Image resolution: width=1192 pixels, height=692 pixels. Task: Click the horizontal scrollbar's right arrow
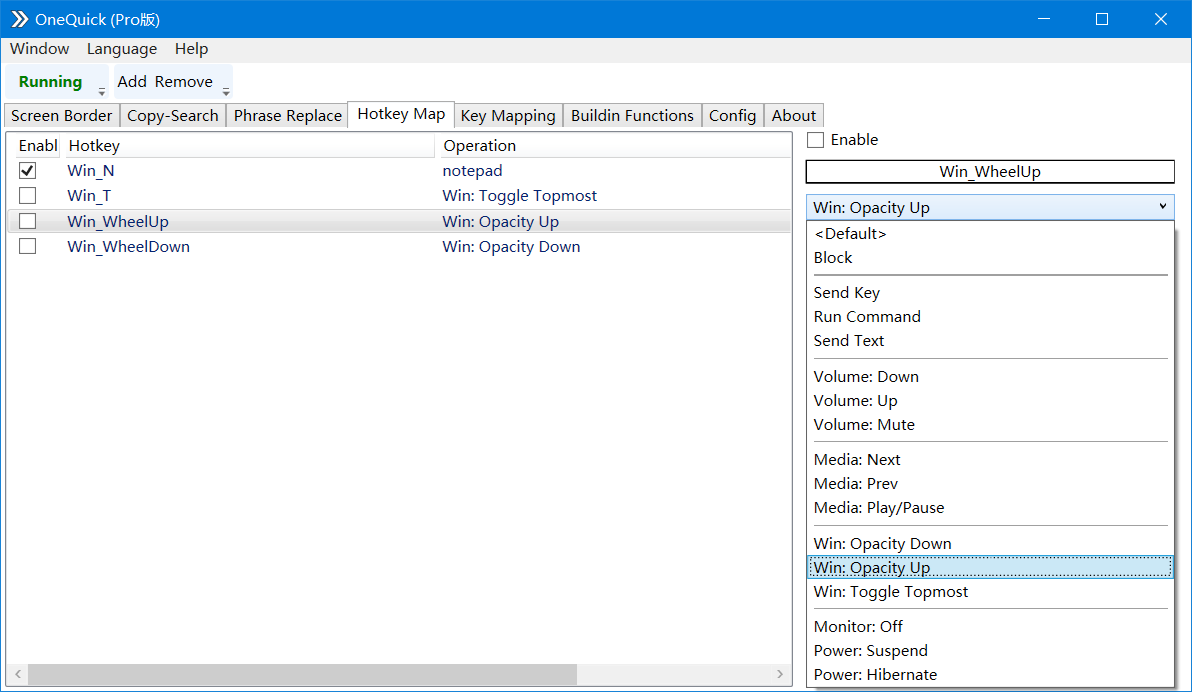pyautogui.click(x=780, y=674)
